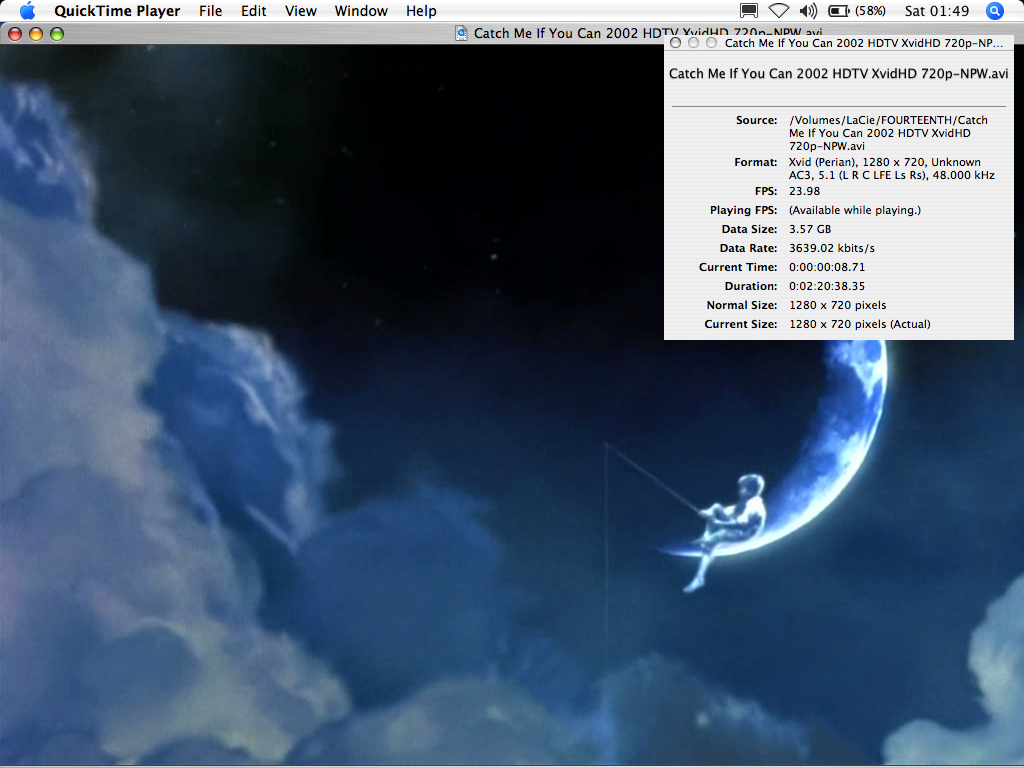Image resolution: width=1024 pixels, height=768 pixels.
Task: Minimize the main movie window (yellow button)
Action: pyautogui.click(x=36, y=34)
